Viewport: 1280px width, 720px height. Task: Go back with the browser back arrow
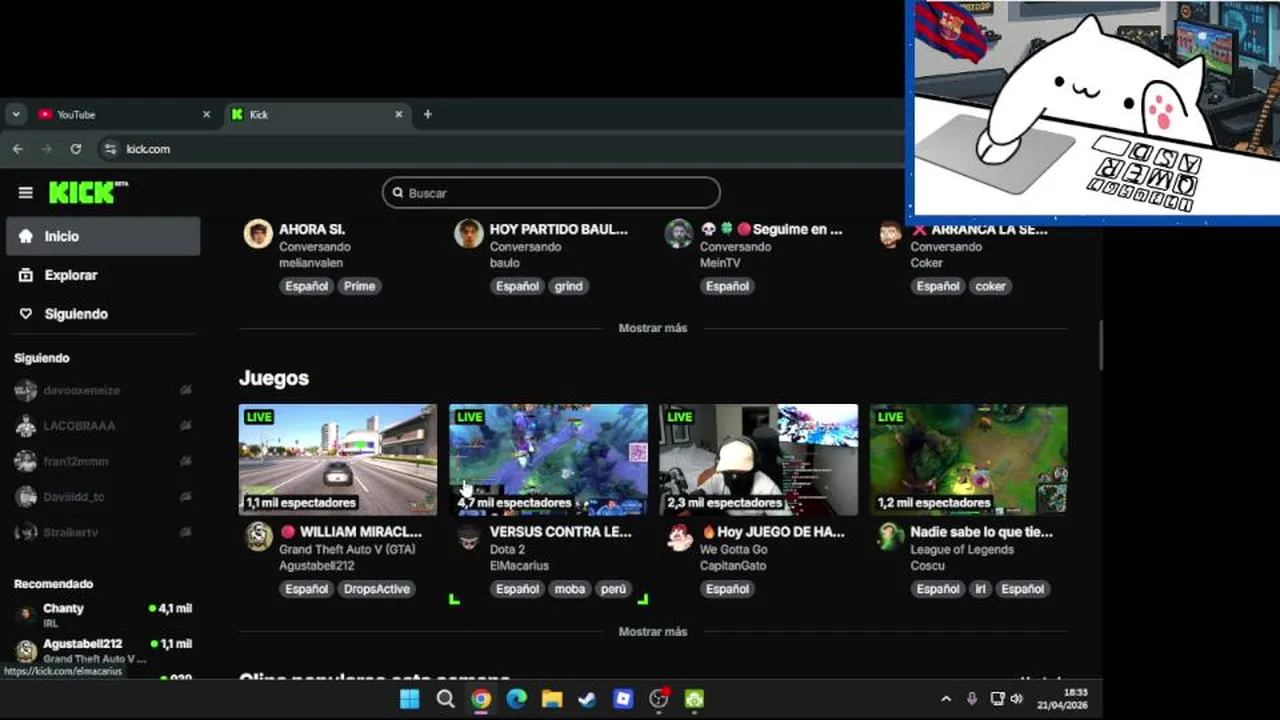click(x=18, y=149)
